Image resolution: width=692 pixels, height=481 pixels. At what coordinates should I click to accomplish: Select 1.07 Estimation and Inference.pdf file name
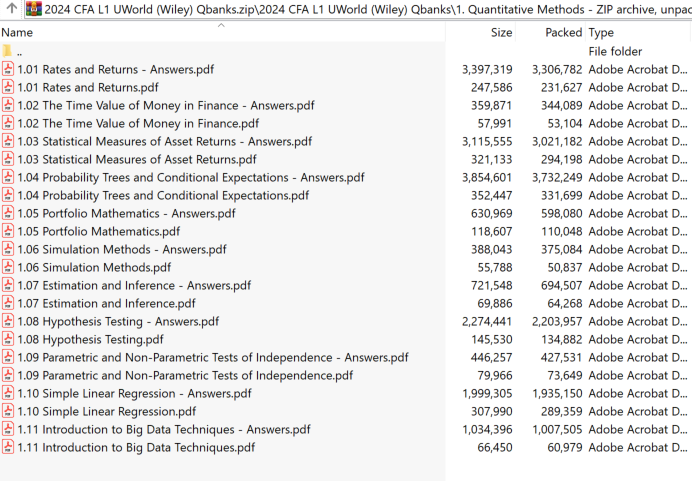tap(106, 304)
